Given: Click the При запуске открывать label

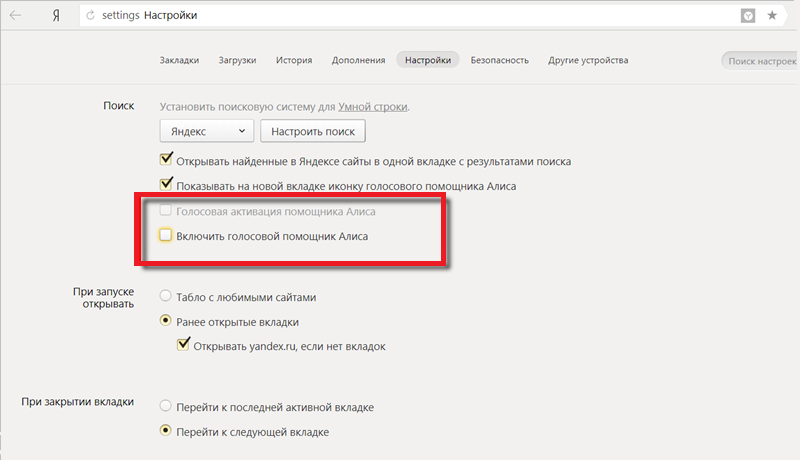Looking at the screenshot, I should [104, 297].
